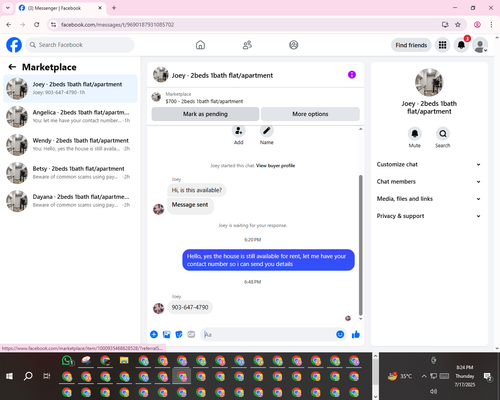Screen dimensions: 500x400
Task: Go back in browser history
Action: pyautogui.click(x=9, y=25)
